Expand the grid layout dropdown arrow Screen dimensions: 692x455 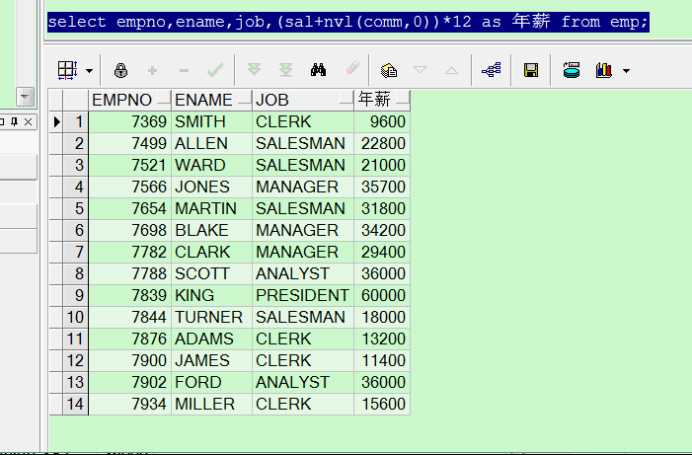point(89,71)
